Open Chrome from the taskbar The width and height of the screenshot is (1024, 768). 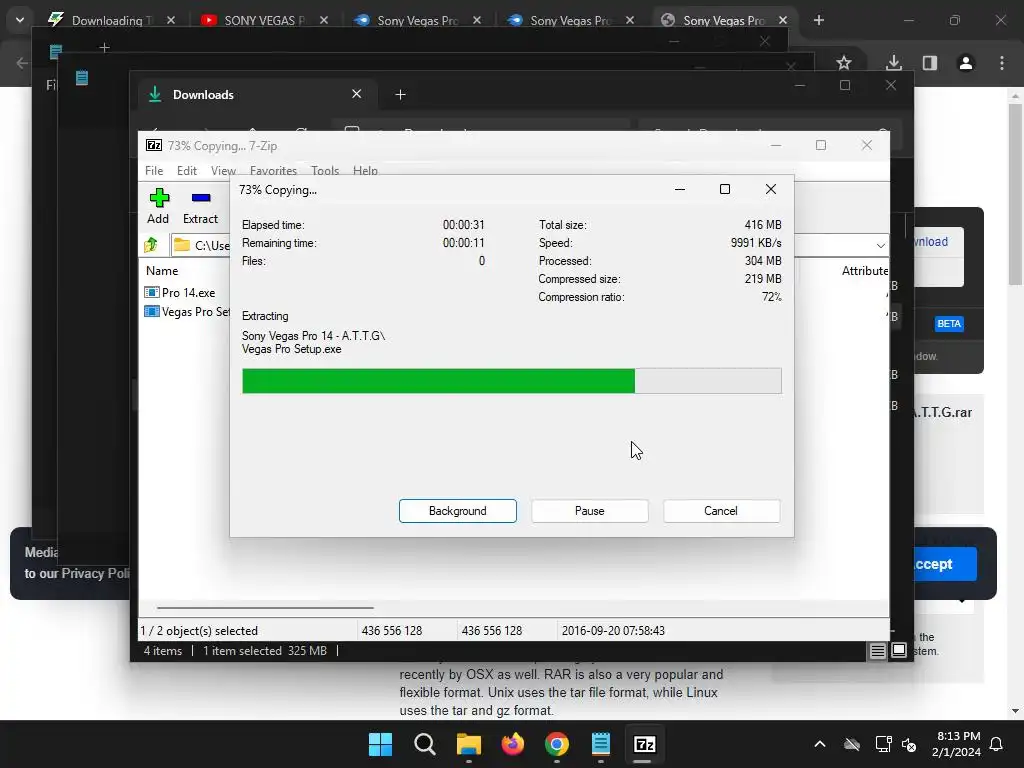coord(556,744)
